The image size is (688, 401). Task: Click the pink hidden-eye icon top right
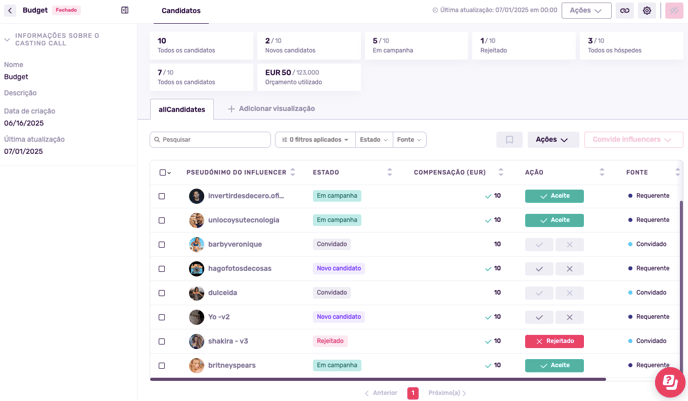click(674, 11)
